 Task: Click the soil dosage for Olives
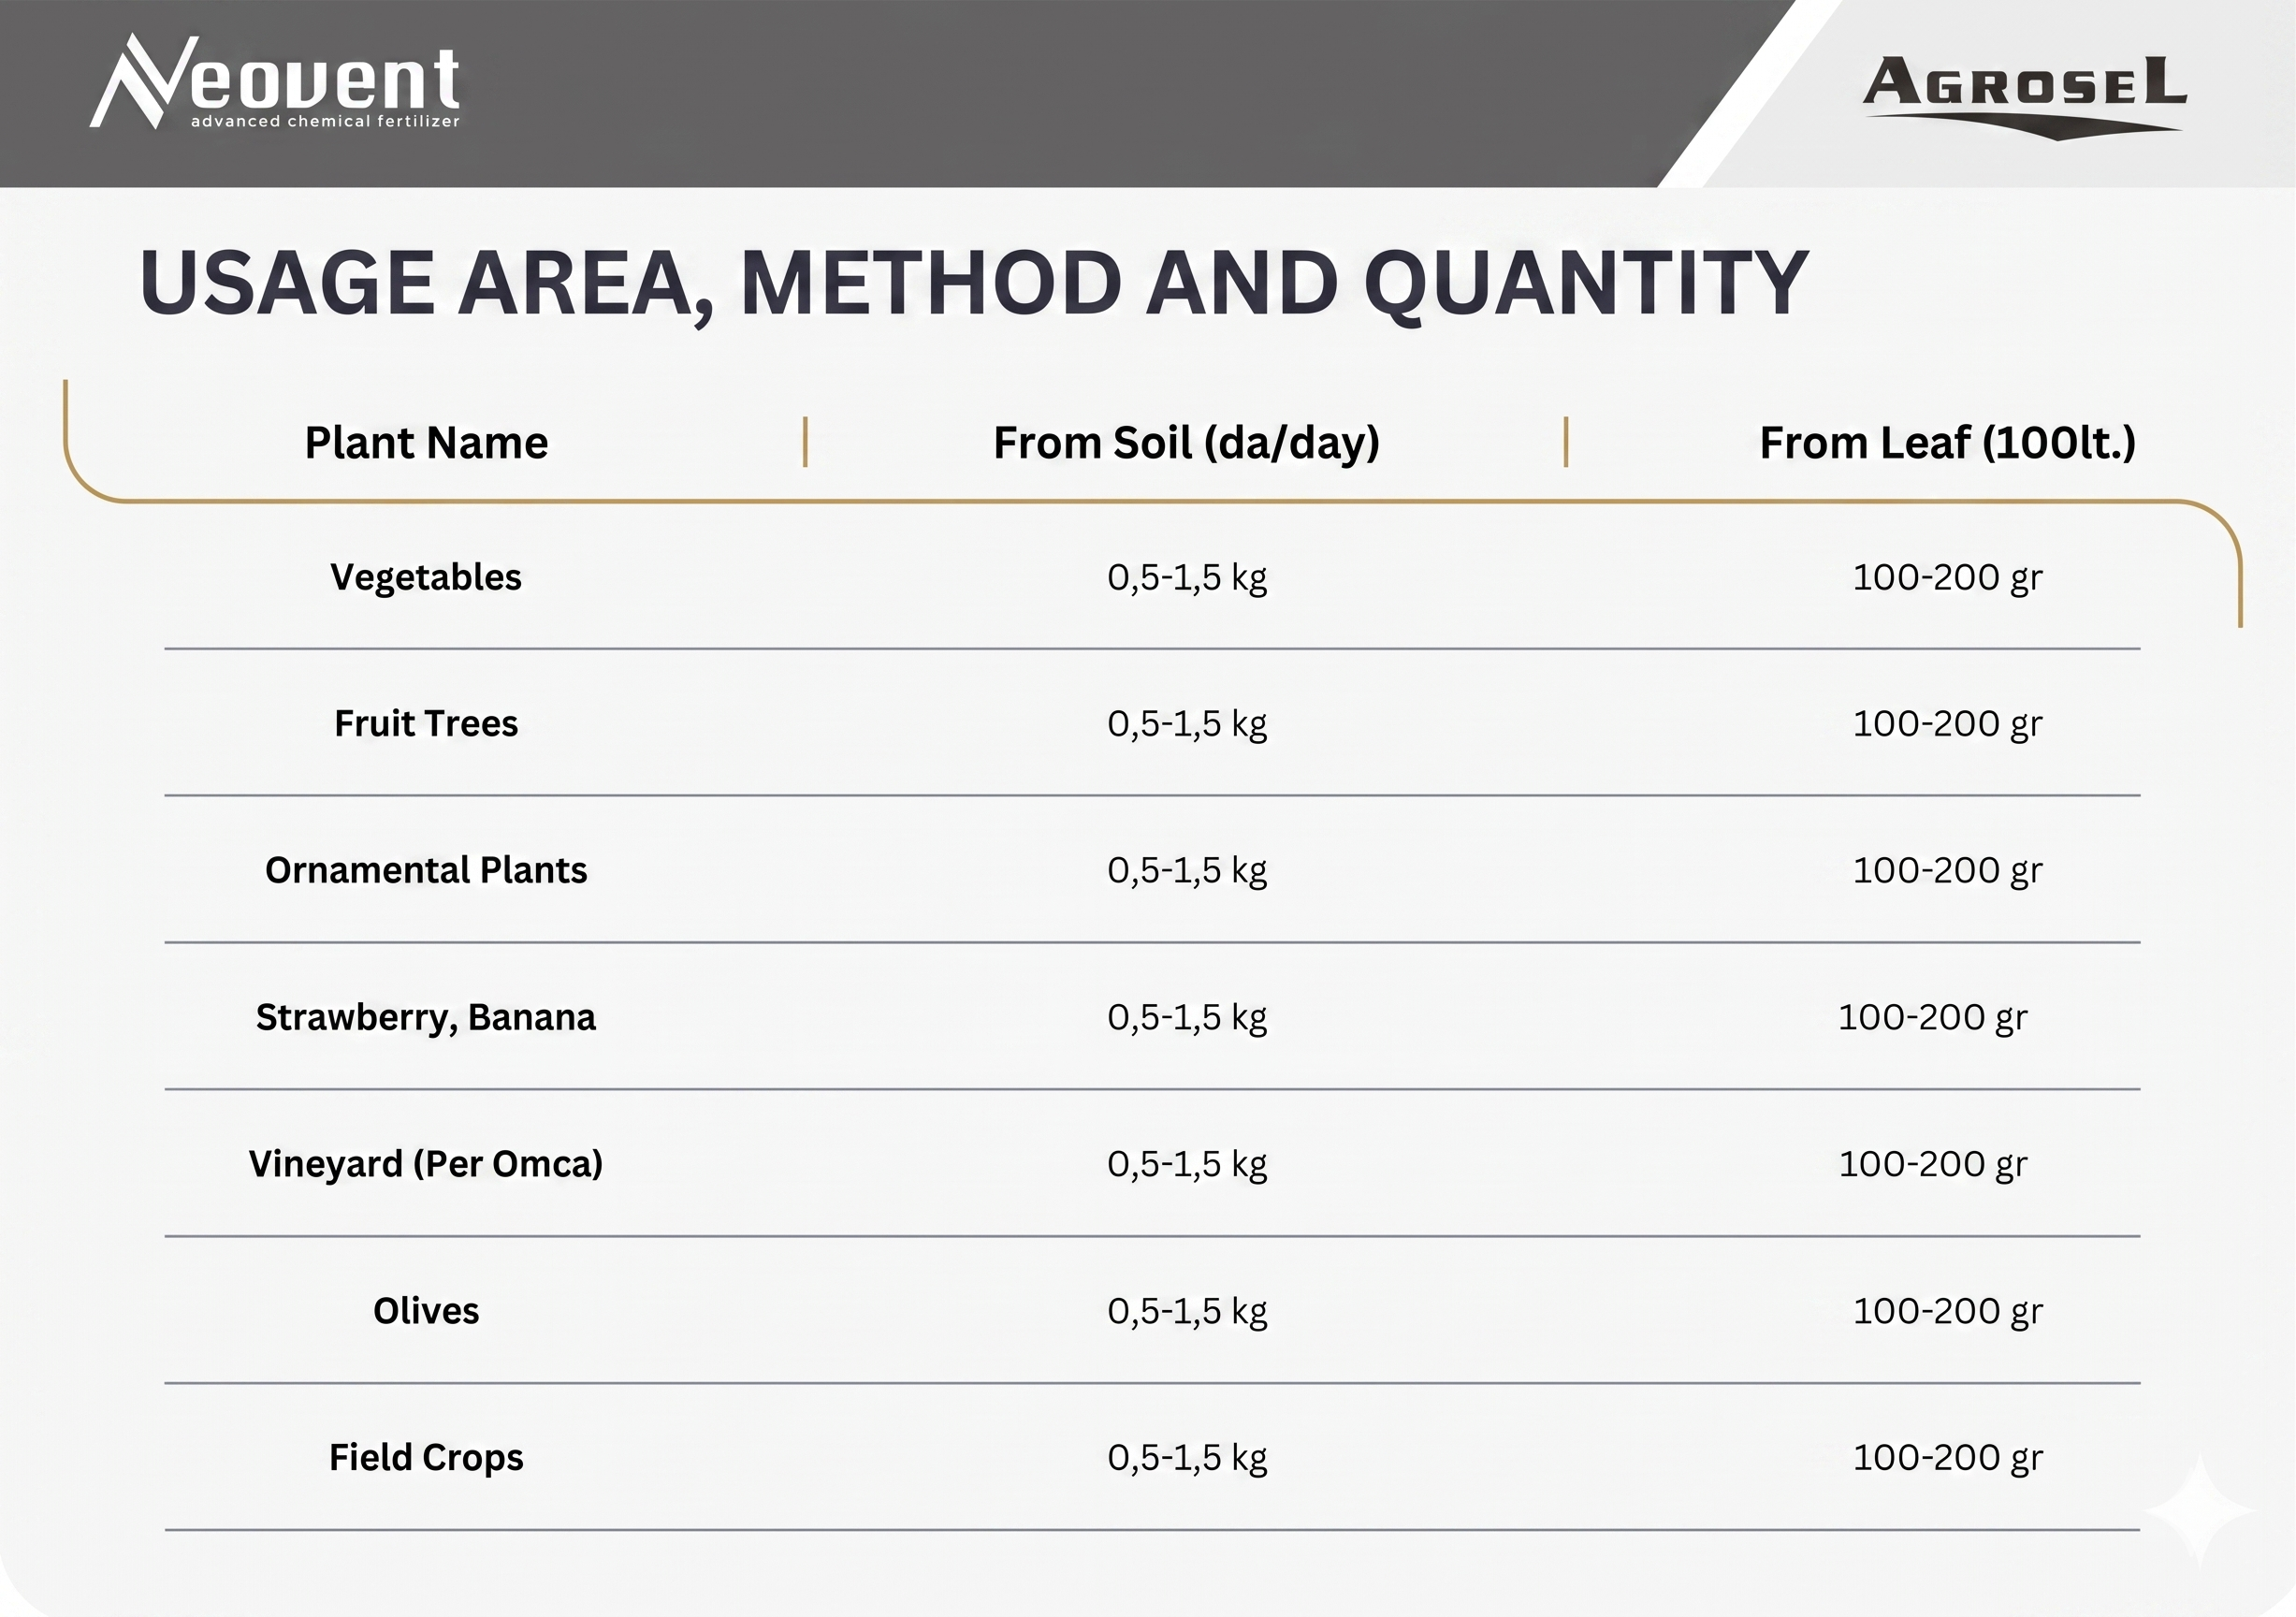click(x=1187, y=1311)
